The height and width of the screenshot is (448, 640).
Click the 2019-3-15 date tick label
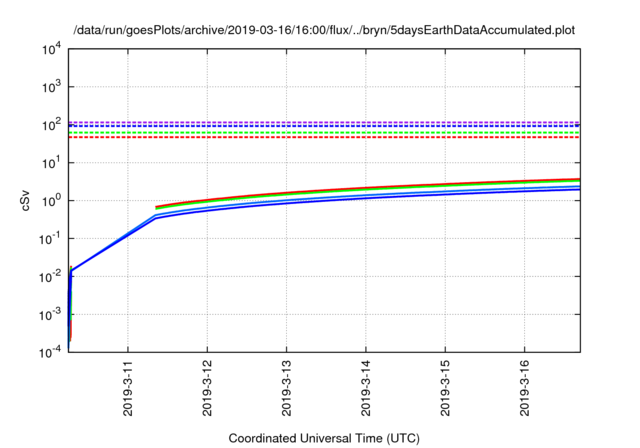coord(445,388)
